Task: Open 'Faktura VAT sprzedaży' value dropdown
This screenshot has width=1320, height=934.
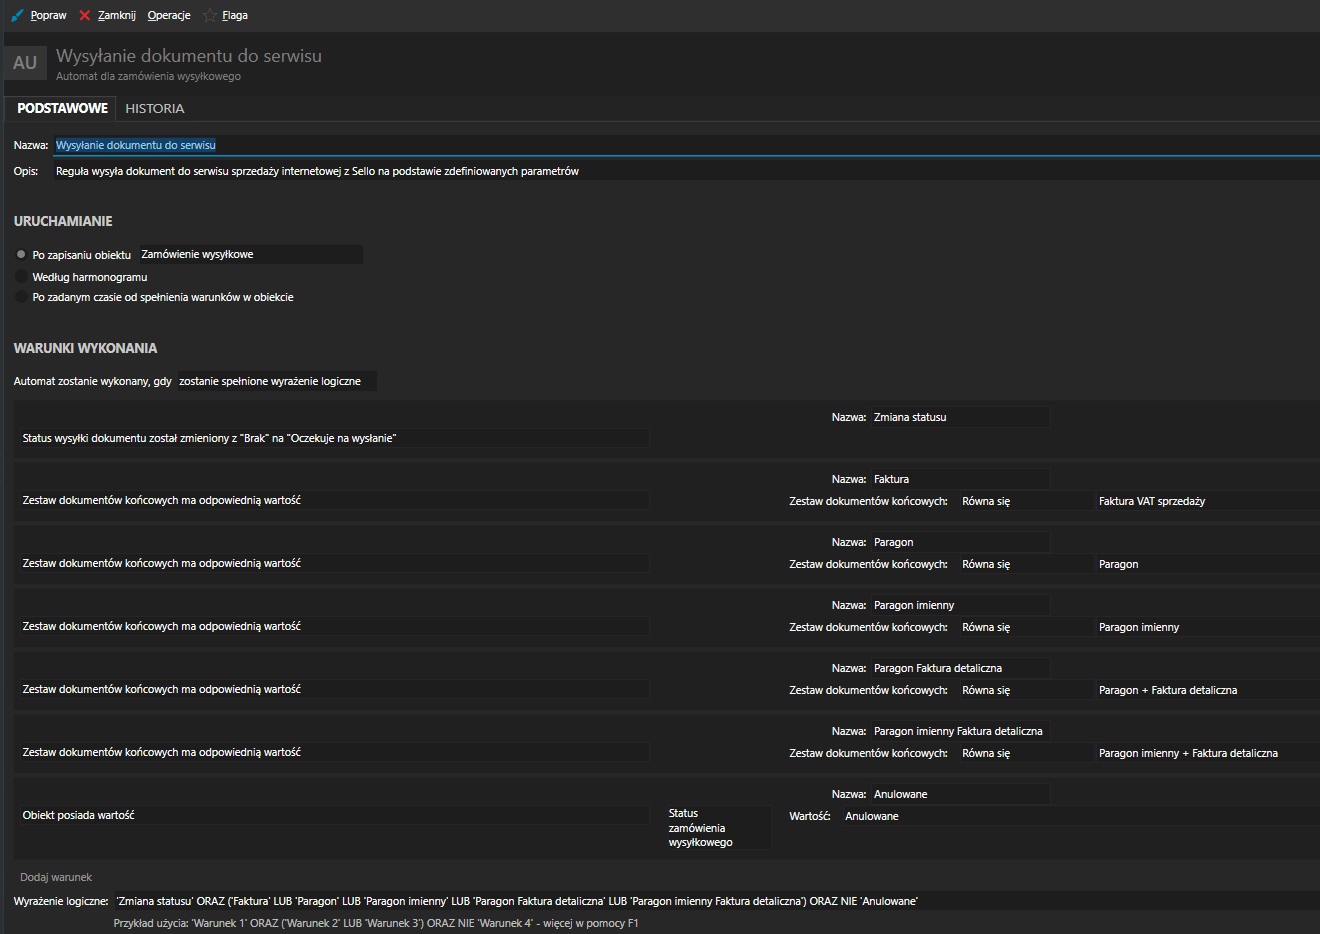Action: tap(1205, 501)
